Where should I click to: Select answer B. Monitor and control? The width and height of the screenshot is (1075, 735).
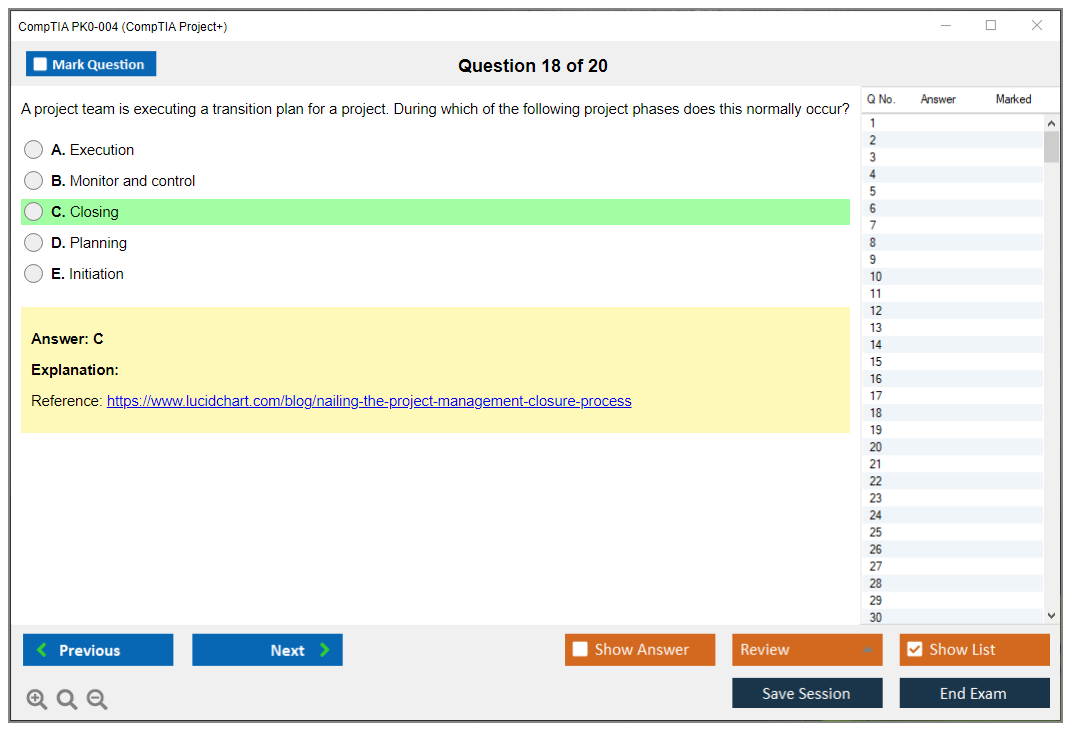coord(34,181)
